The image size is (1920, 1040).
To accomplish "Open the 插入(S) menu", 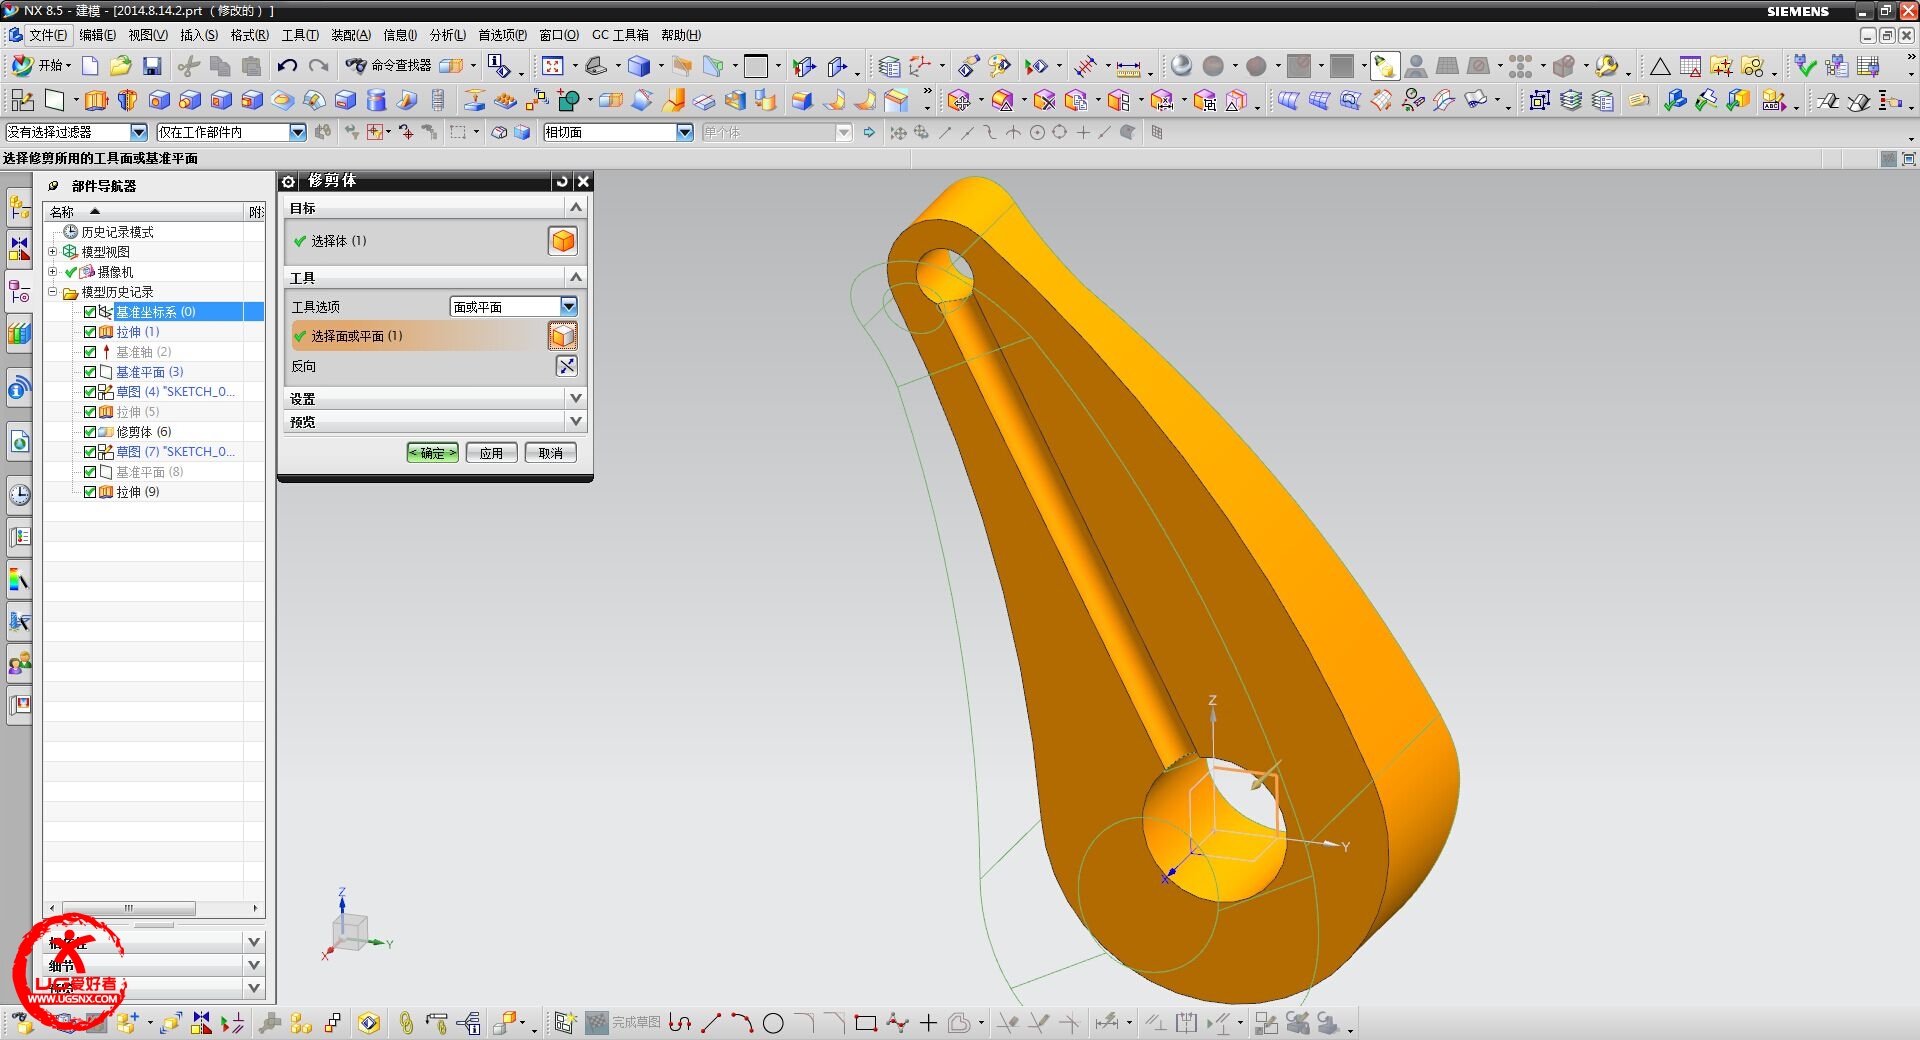I will point(199,35).
